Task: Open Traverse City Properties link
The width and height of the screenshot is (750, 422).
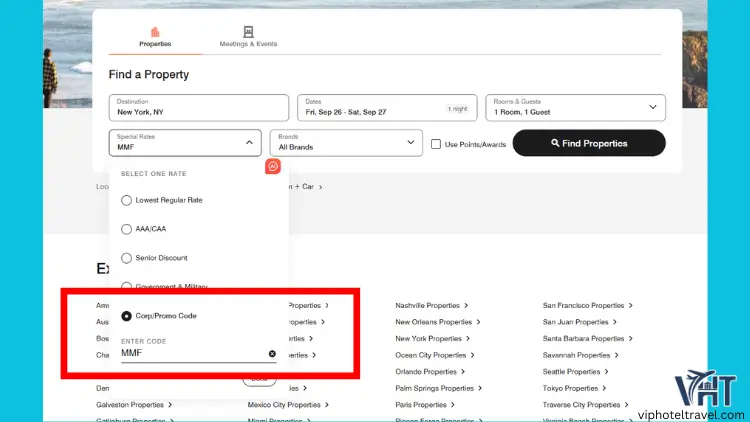Action: pos(585,405)
